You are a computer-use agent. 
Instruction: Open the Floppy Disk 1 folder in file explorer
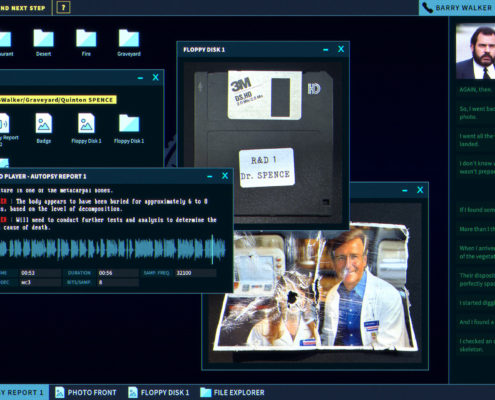pos(129,128)
